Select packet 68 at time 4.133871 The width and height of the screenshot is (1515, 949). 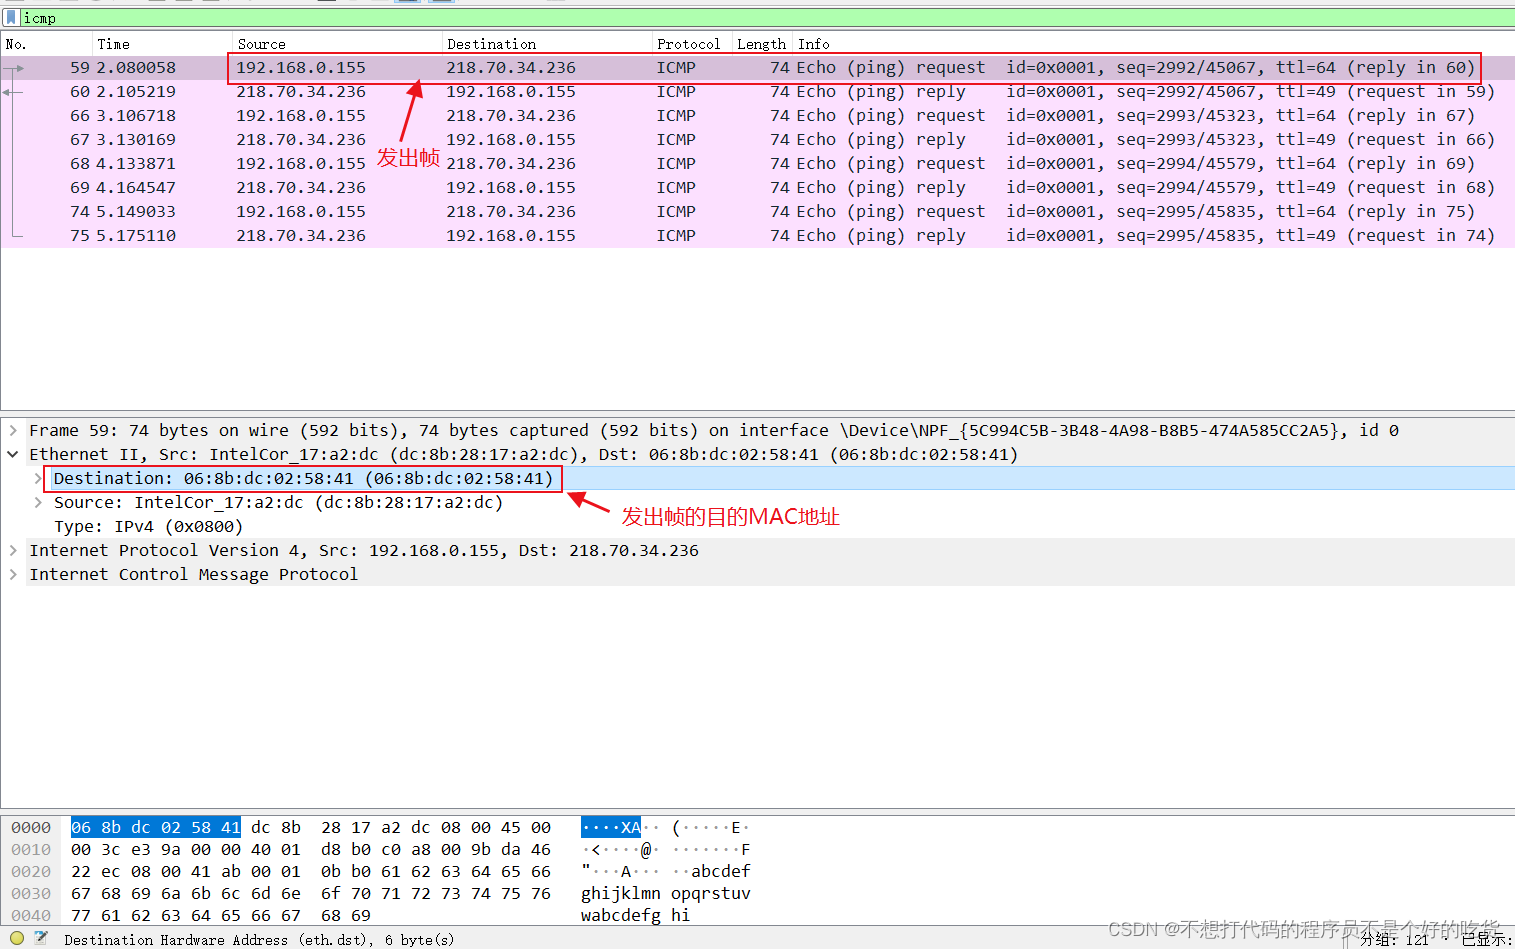click(x=757, y=163)
